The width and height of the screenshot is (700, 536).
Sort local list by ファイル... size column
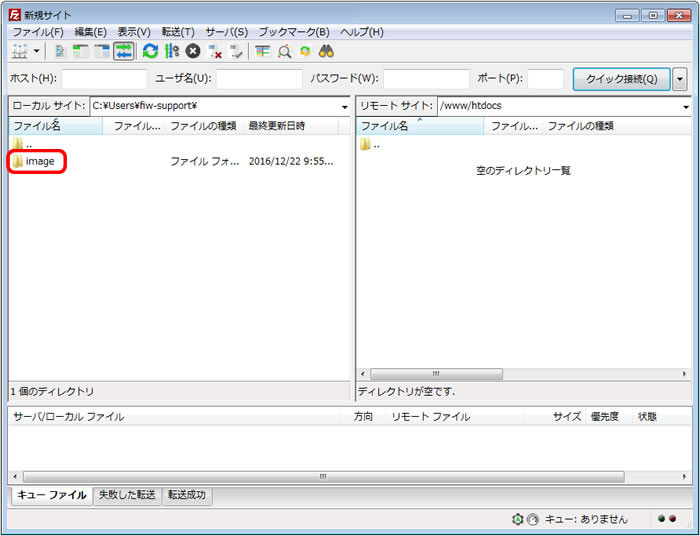coord(134,126)
